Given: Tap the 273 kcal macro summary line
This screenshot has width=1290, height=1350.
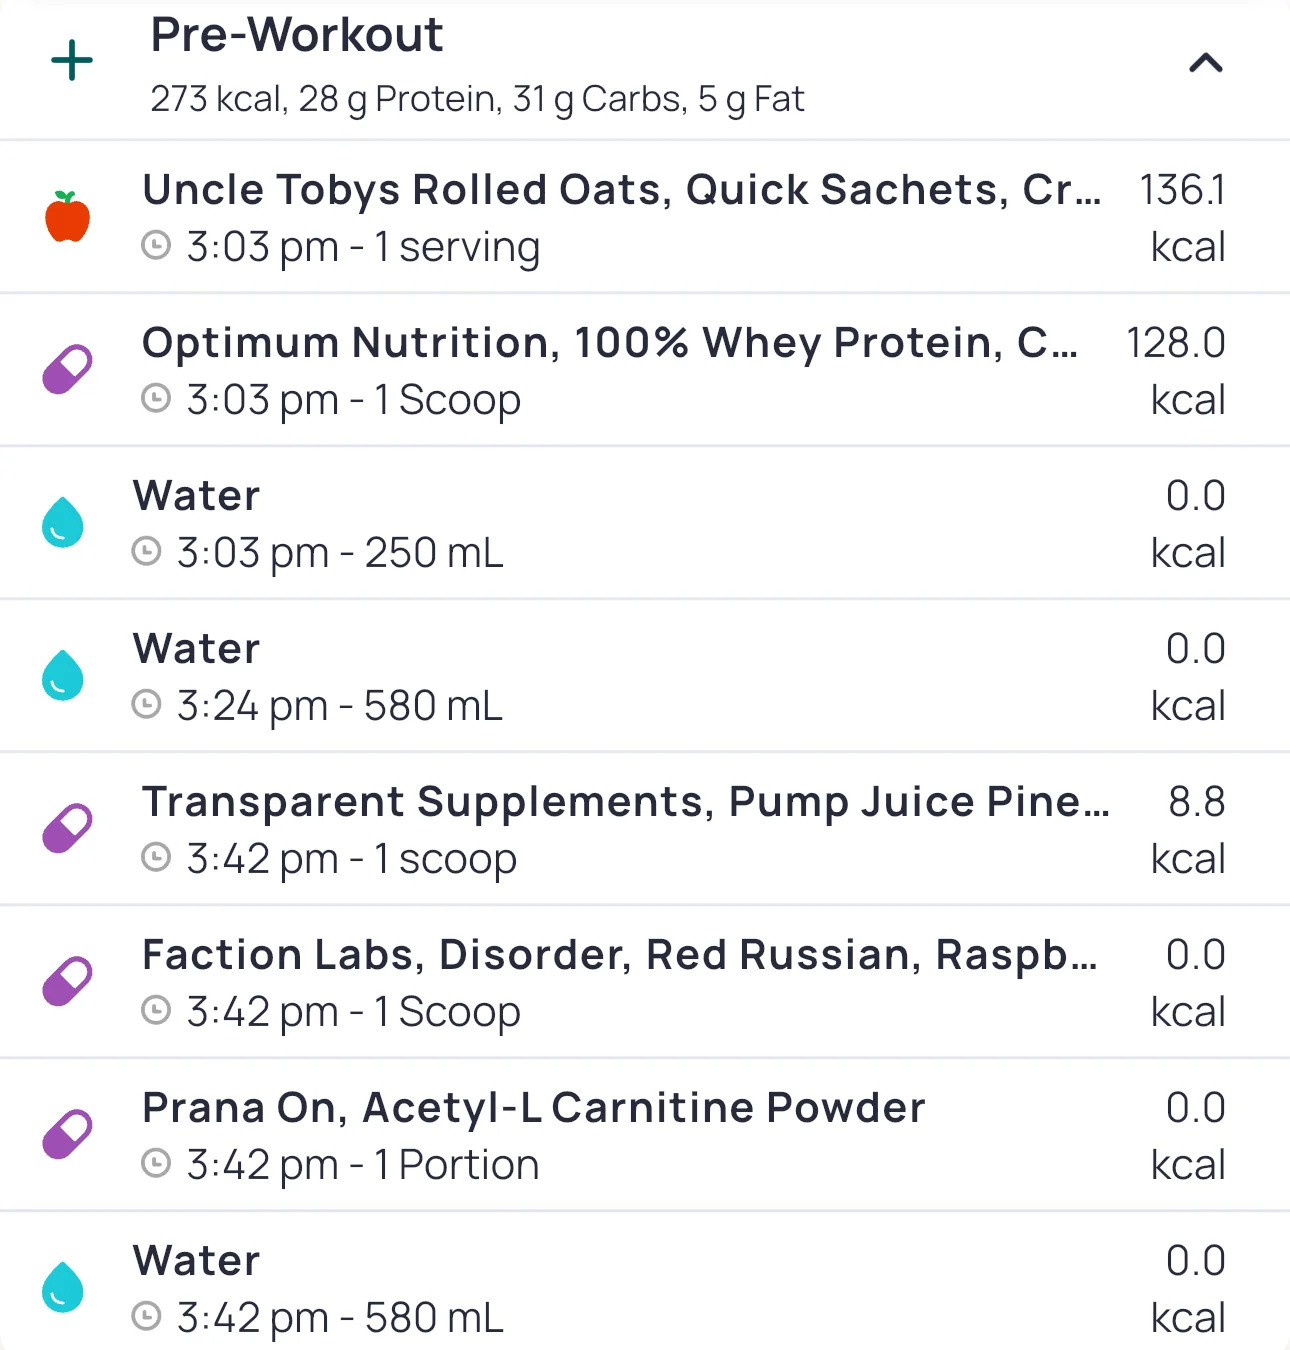Looking at the screenshot, I should [477, 99].
